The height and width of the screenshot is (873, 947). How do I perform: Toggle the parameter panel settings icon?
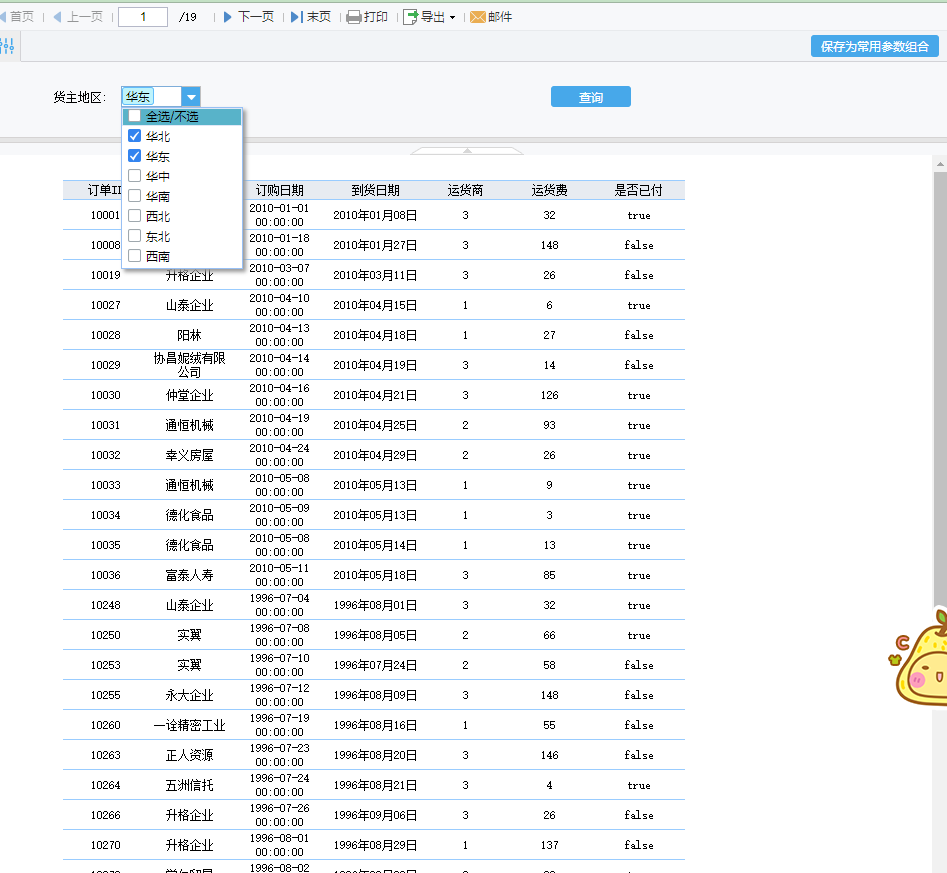pos(8,46)
